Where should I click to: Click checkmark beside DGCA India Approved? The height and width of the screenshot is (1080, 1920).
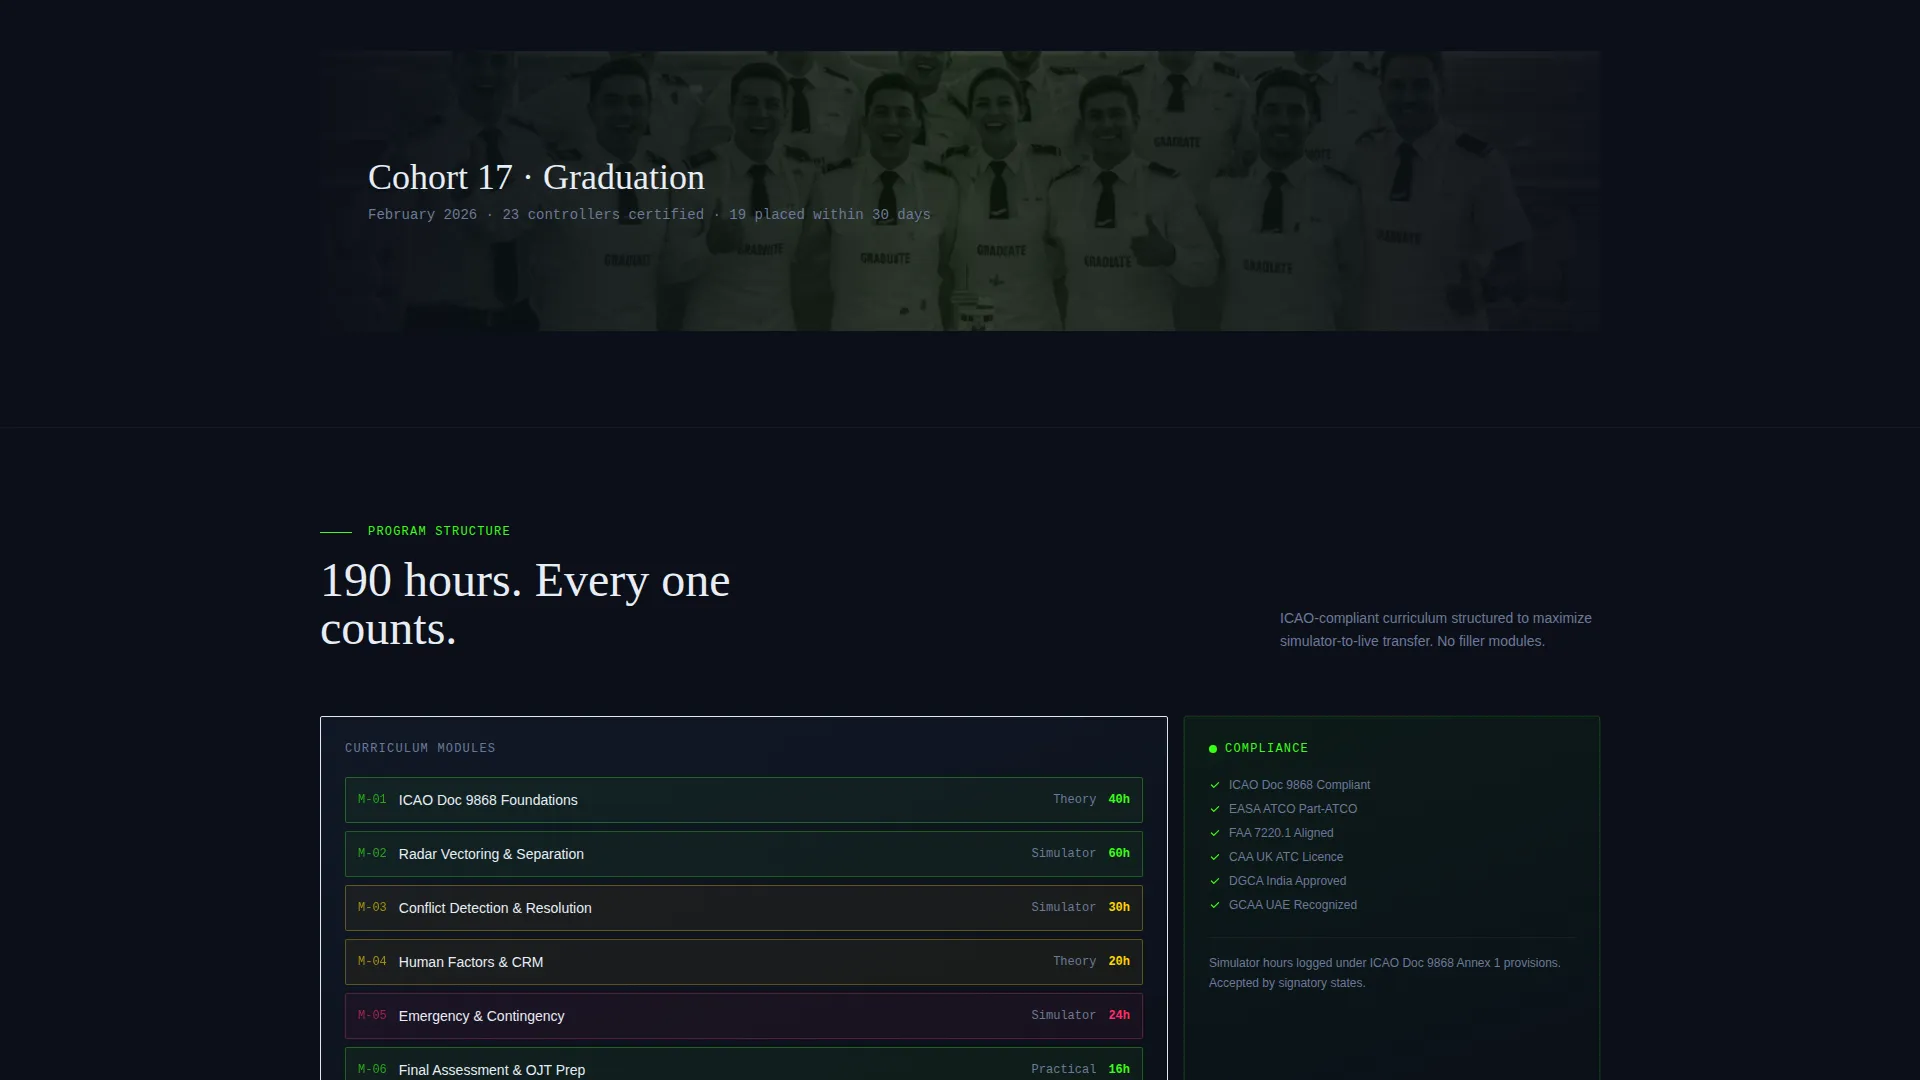click(1215, 881)
